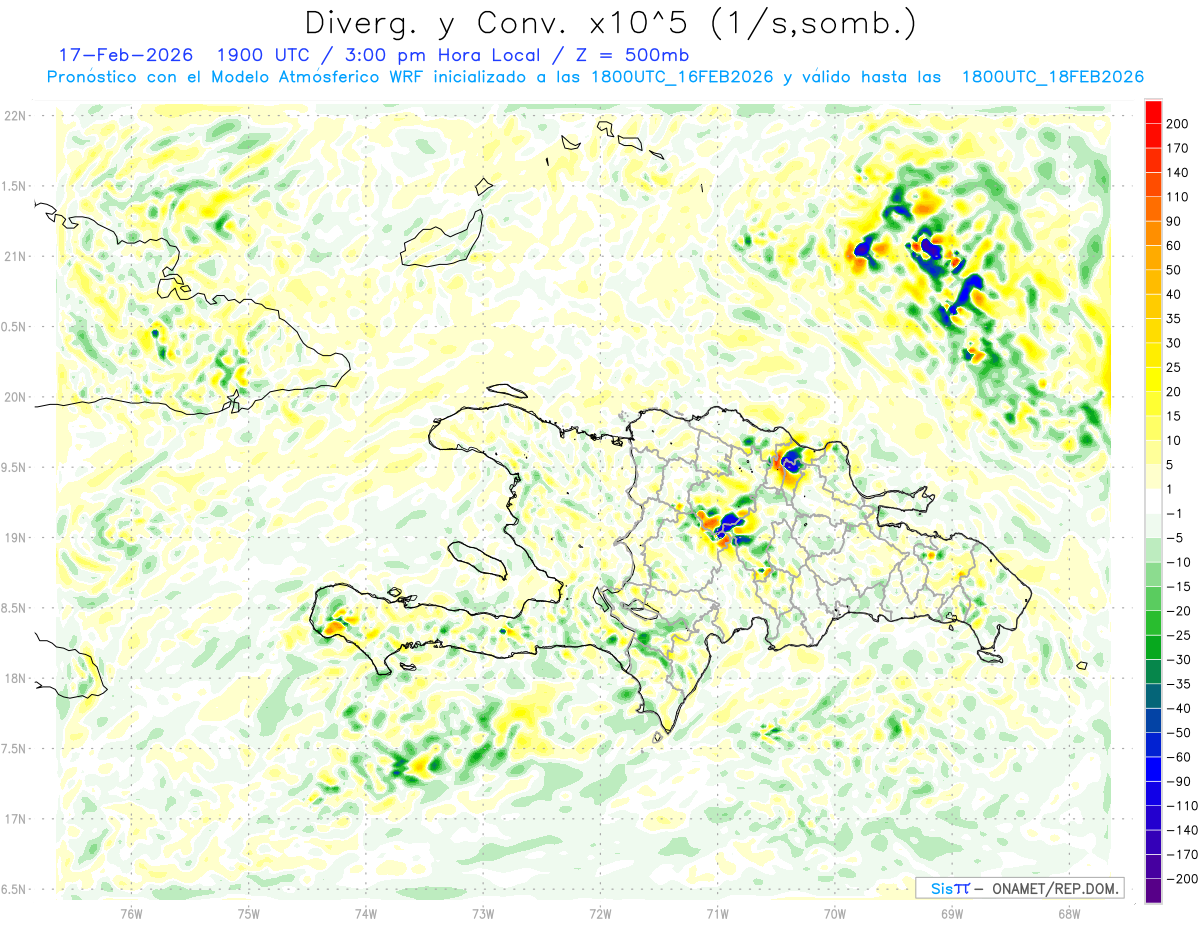Screen dimensions: 1200x927
Task: Click the '71W' longitude label
Action: click(x=717, y=913)
